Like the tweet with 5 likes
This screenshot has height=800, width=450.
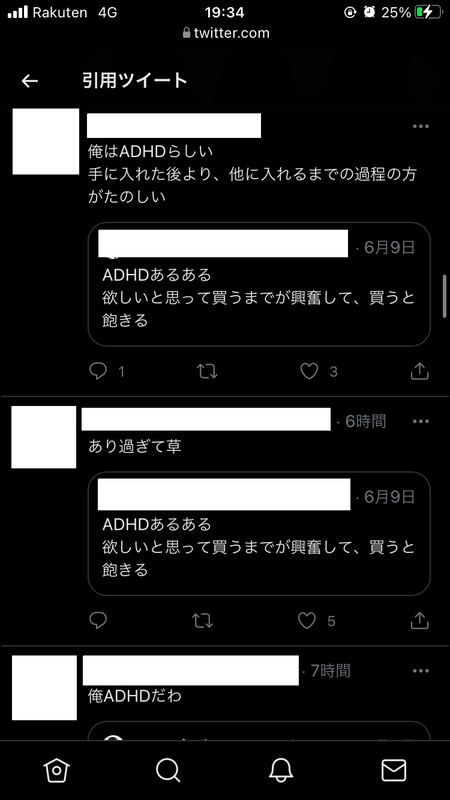click(x=307, y=620)
